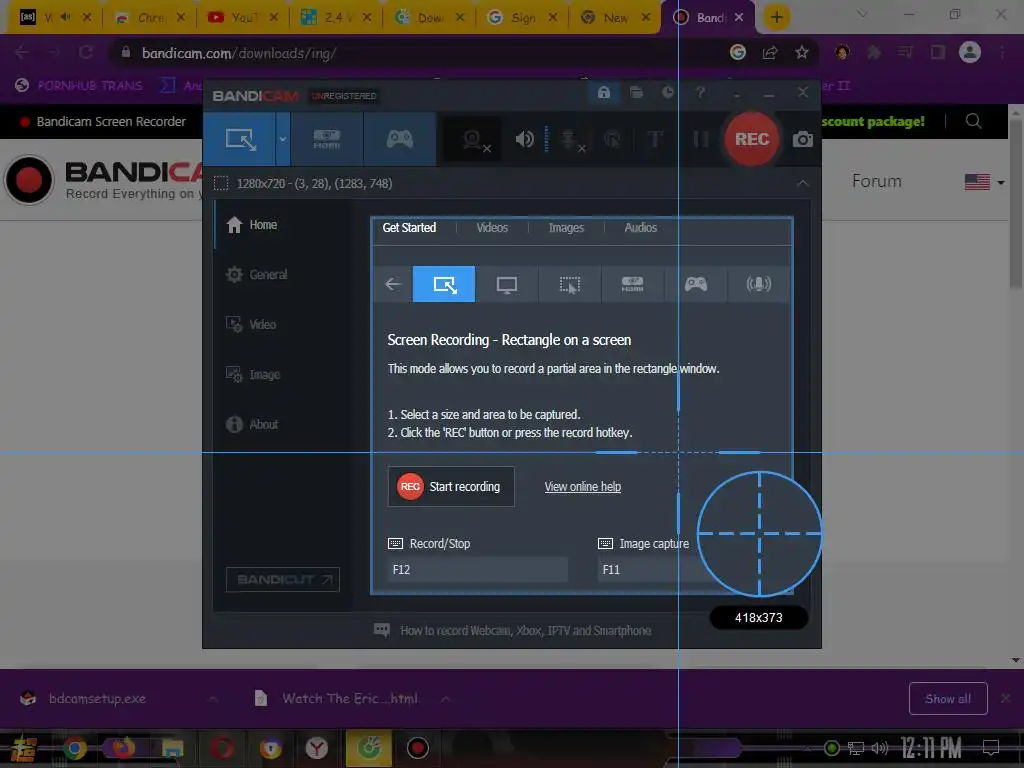Image resolution: width=1024 pixels, height=768 pixels.
Task: Click the BANDICUT button
Action: pos(283,579)
